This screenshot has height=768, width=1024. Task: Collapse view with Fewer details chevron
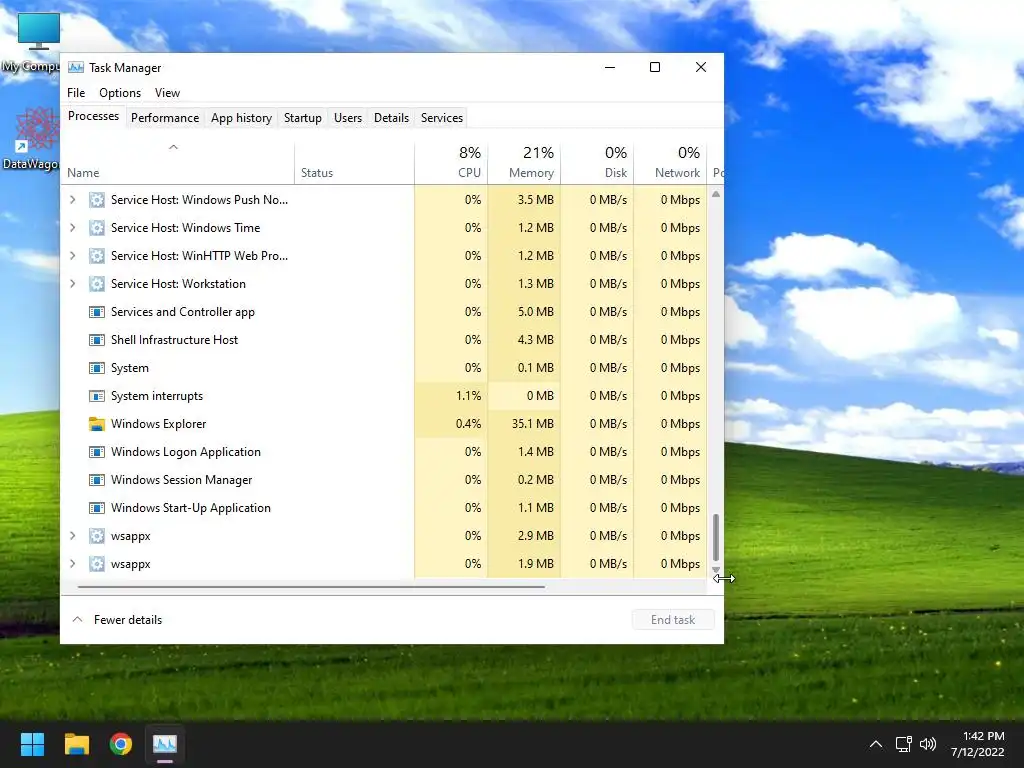click(77, 619)
